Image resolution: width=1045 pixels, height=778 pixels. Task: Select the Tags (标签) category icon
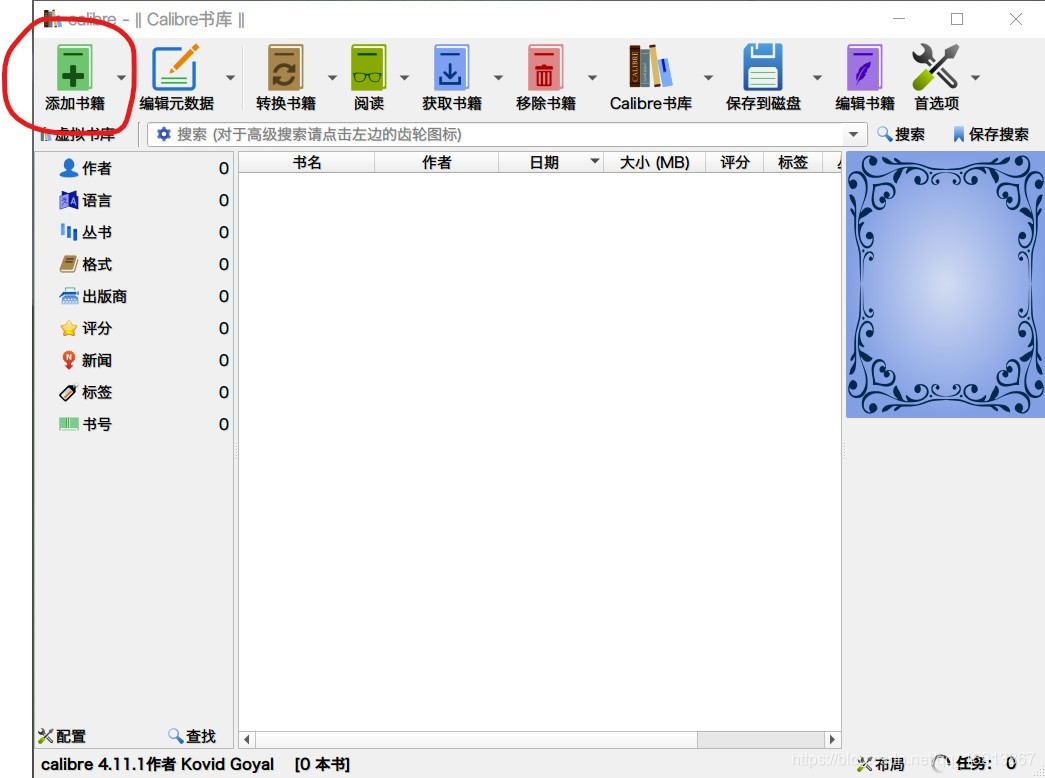[x=69, y=392]
